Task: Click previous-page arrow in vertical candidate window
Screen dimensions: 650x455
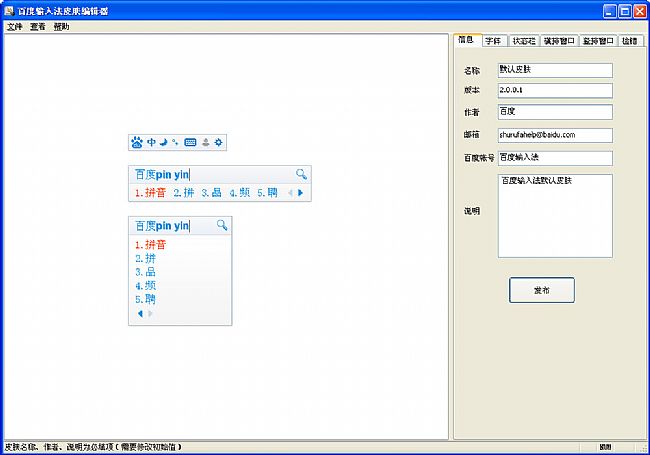Action: coord(140,314)
